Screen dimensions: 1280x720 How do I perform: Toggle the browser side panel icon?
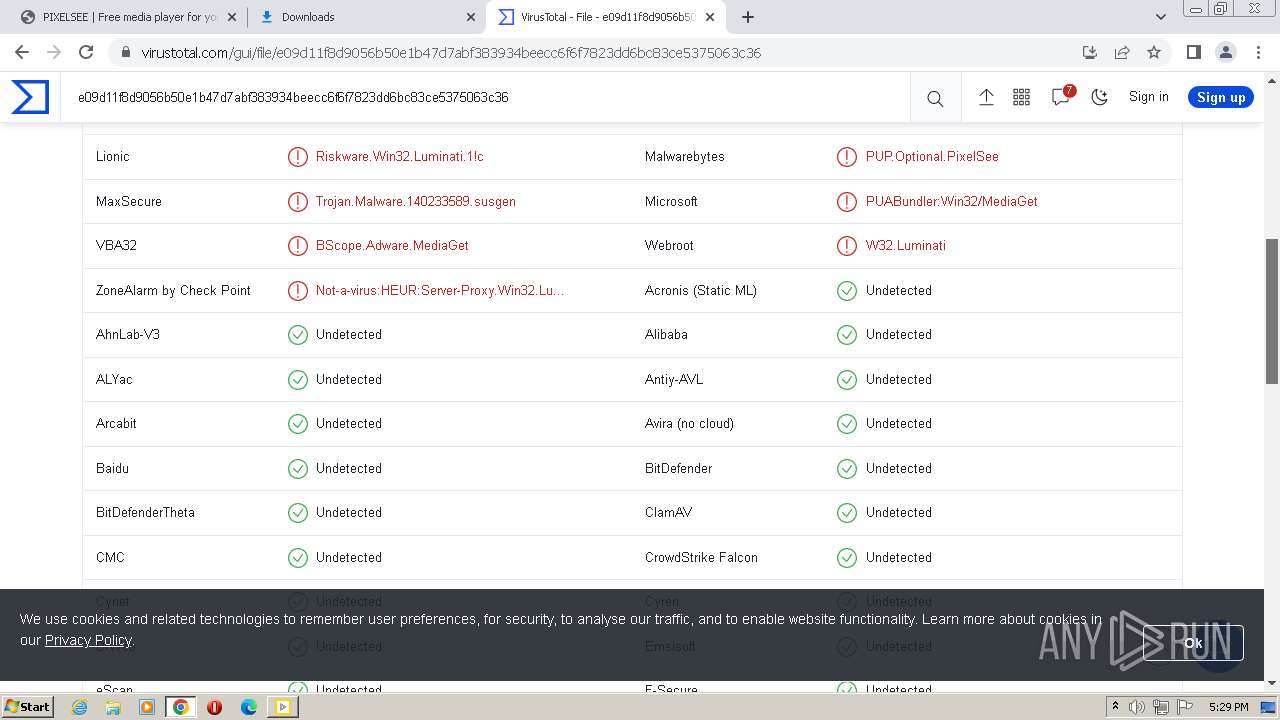1193,52
